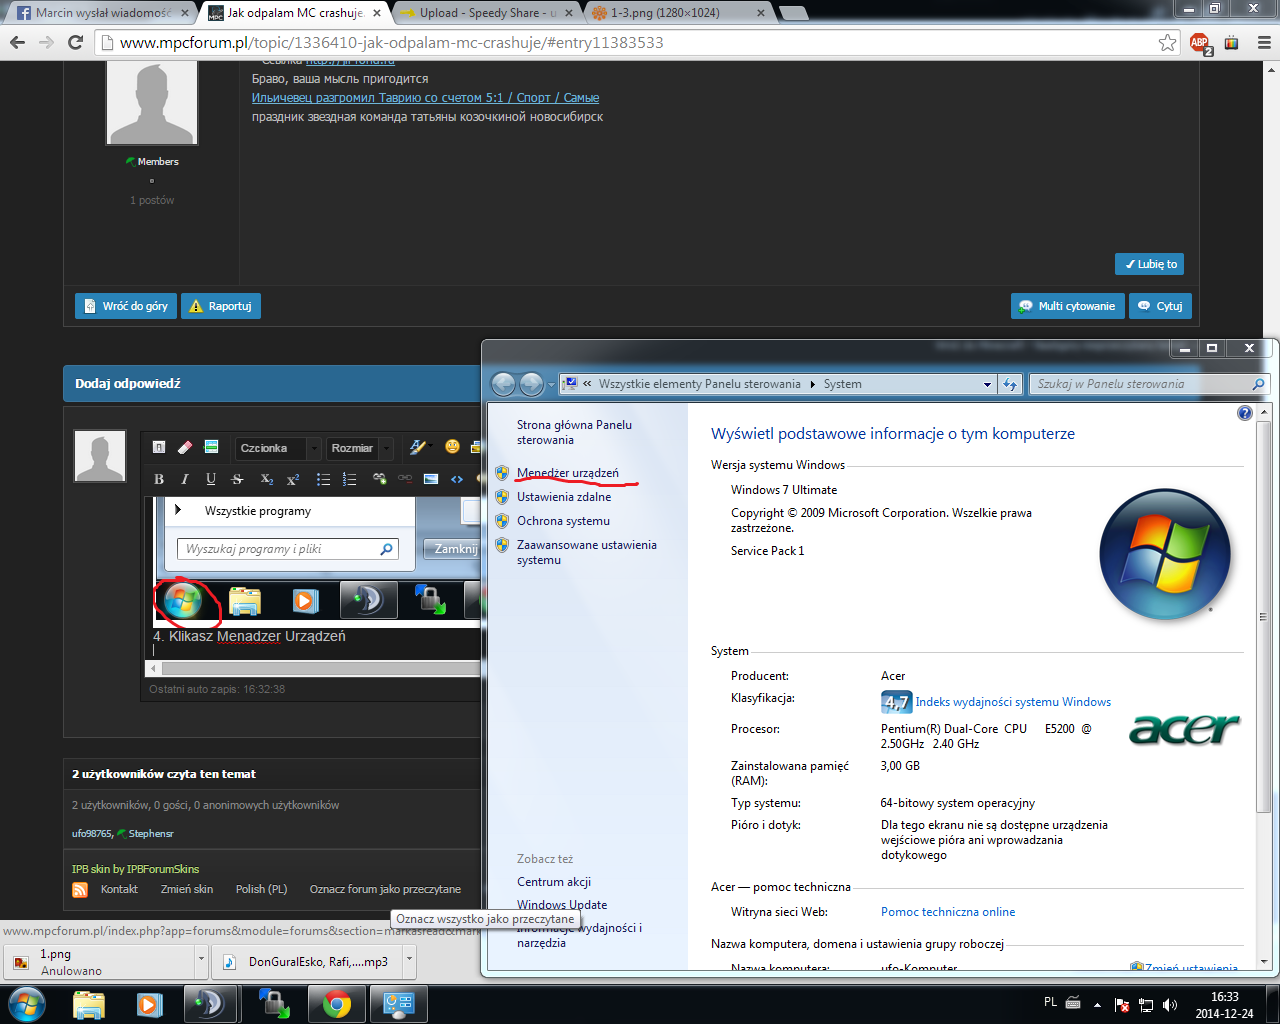Image resolution: width=1280 pixels, height=1024 pixels.
Task: Open the emoticon smiley picker
Action: (x=452, y=447)
